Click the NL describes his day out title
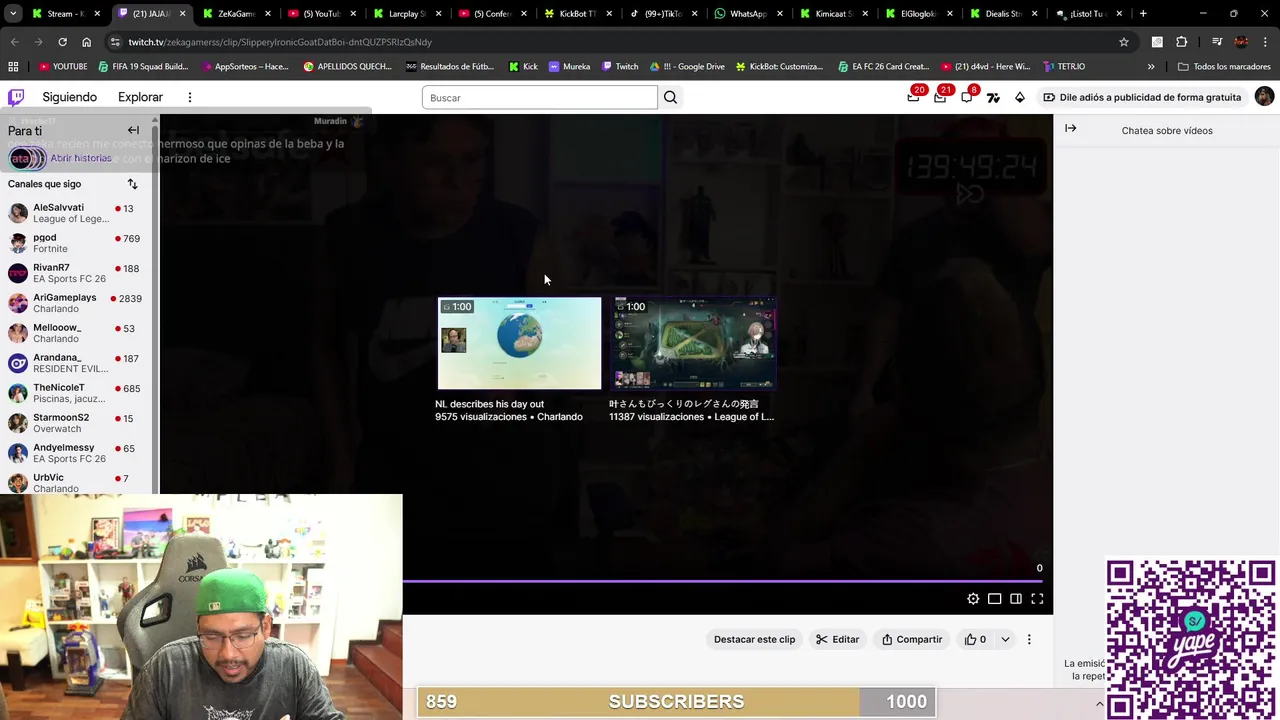The height and width of the screenshot is (720, 1280). pyautogui.click(x=489, y=404)
